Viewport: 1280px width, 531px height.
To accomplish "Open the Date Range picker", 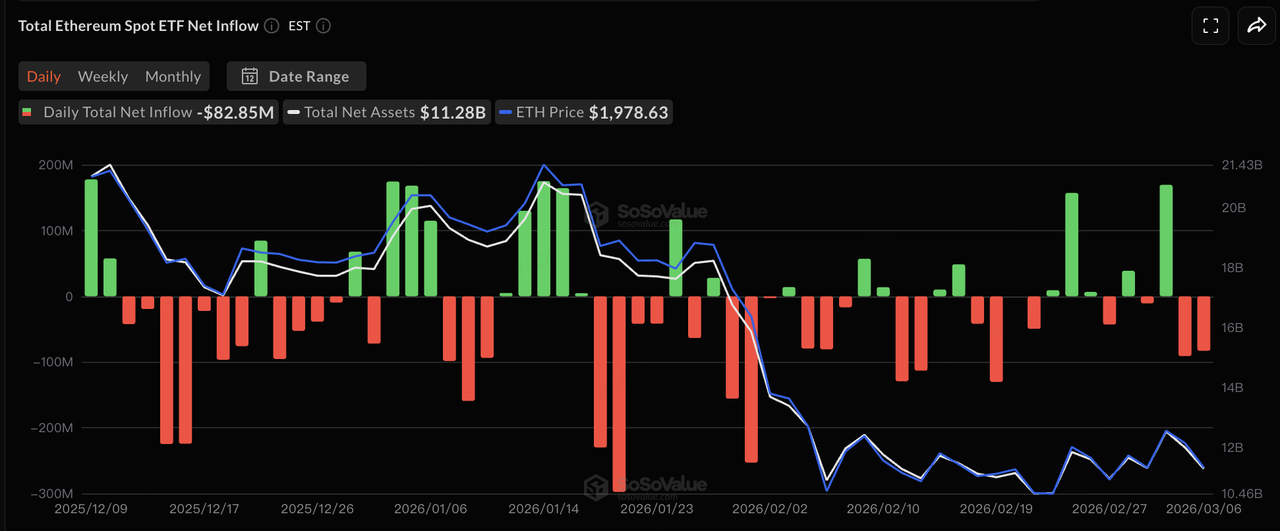I will (296, 76).
